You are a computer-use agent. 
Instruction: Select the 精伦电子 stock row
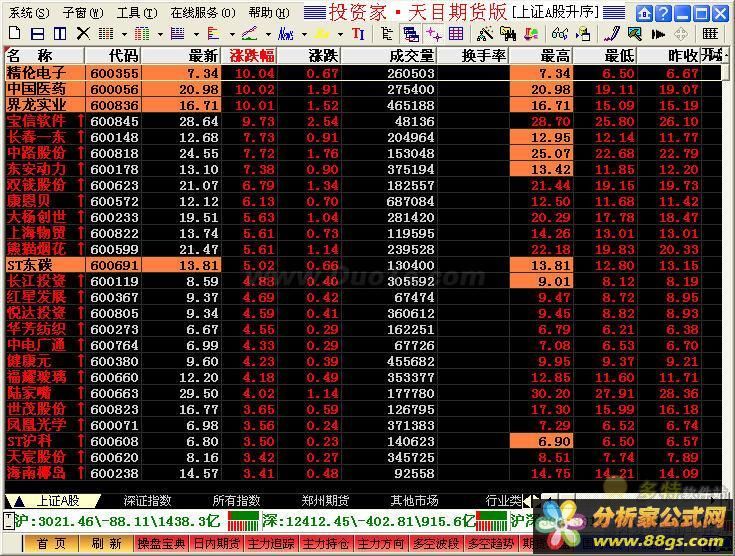(x=361, y=73)
